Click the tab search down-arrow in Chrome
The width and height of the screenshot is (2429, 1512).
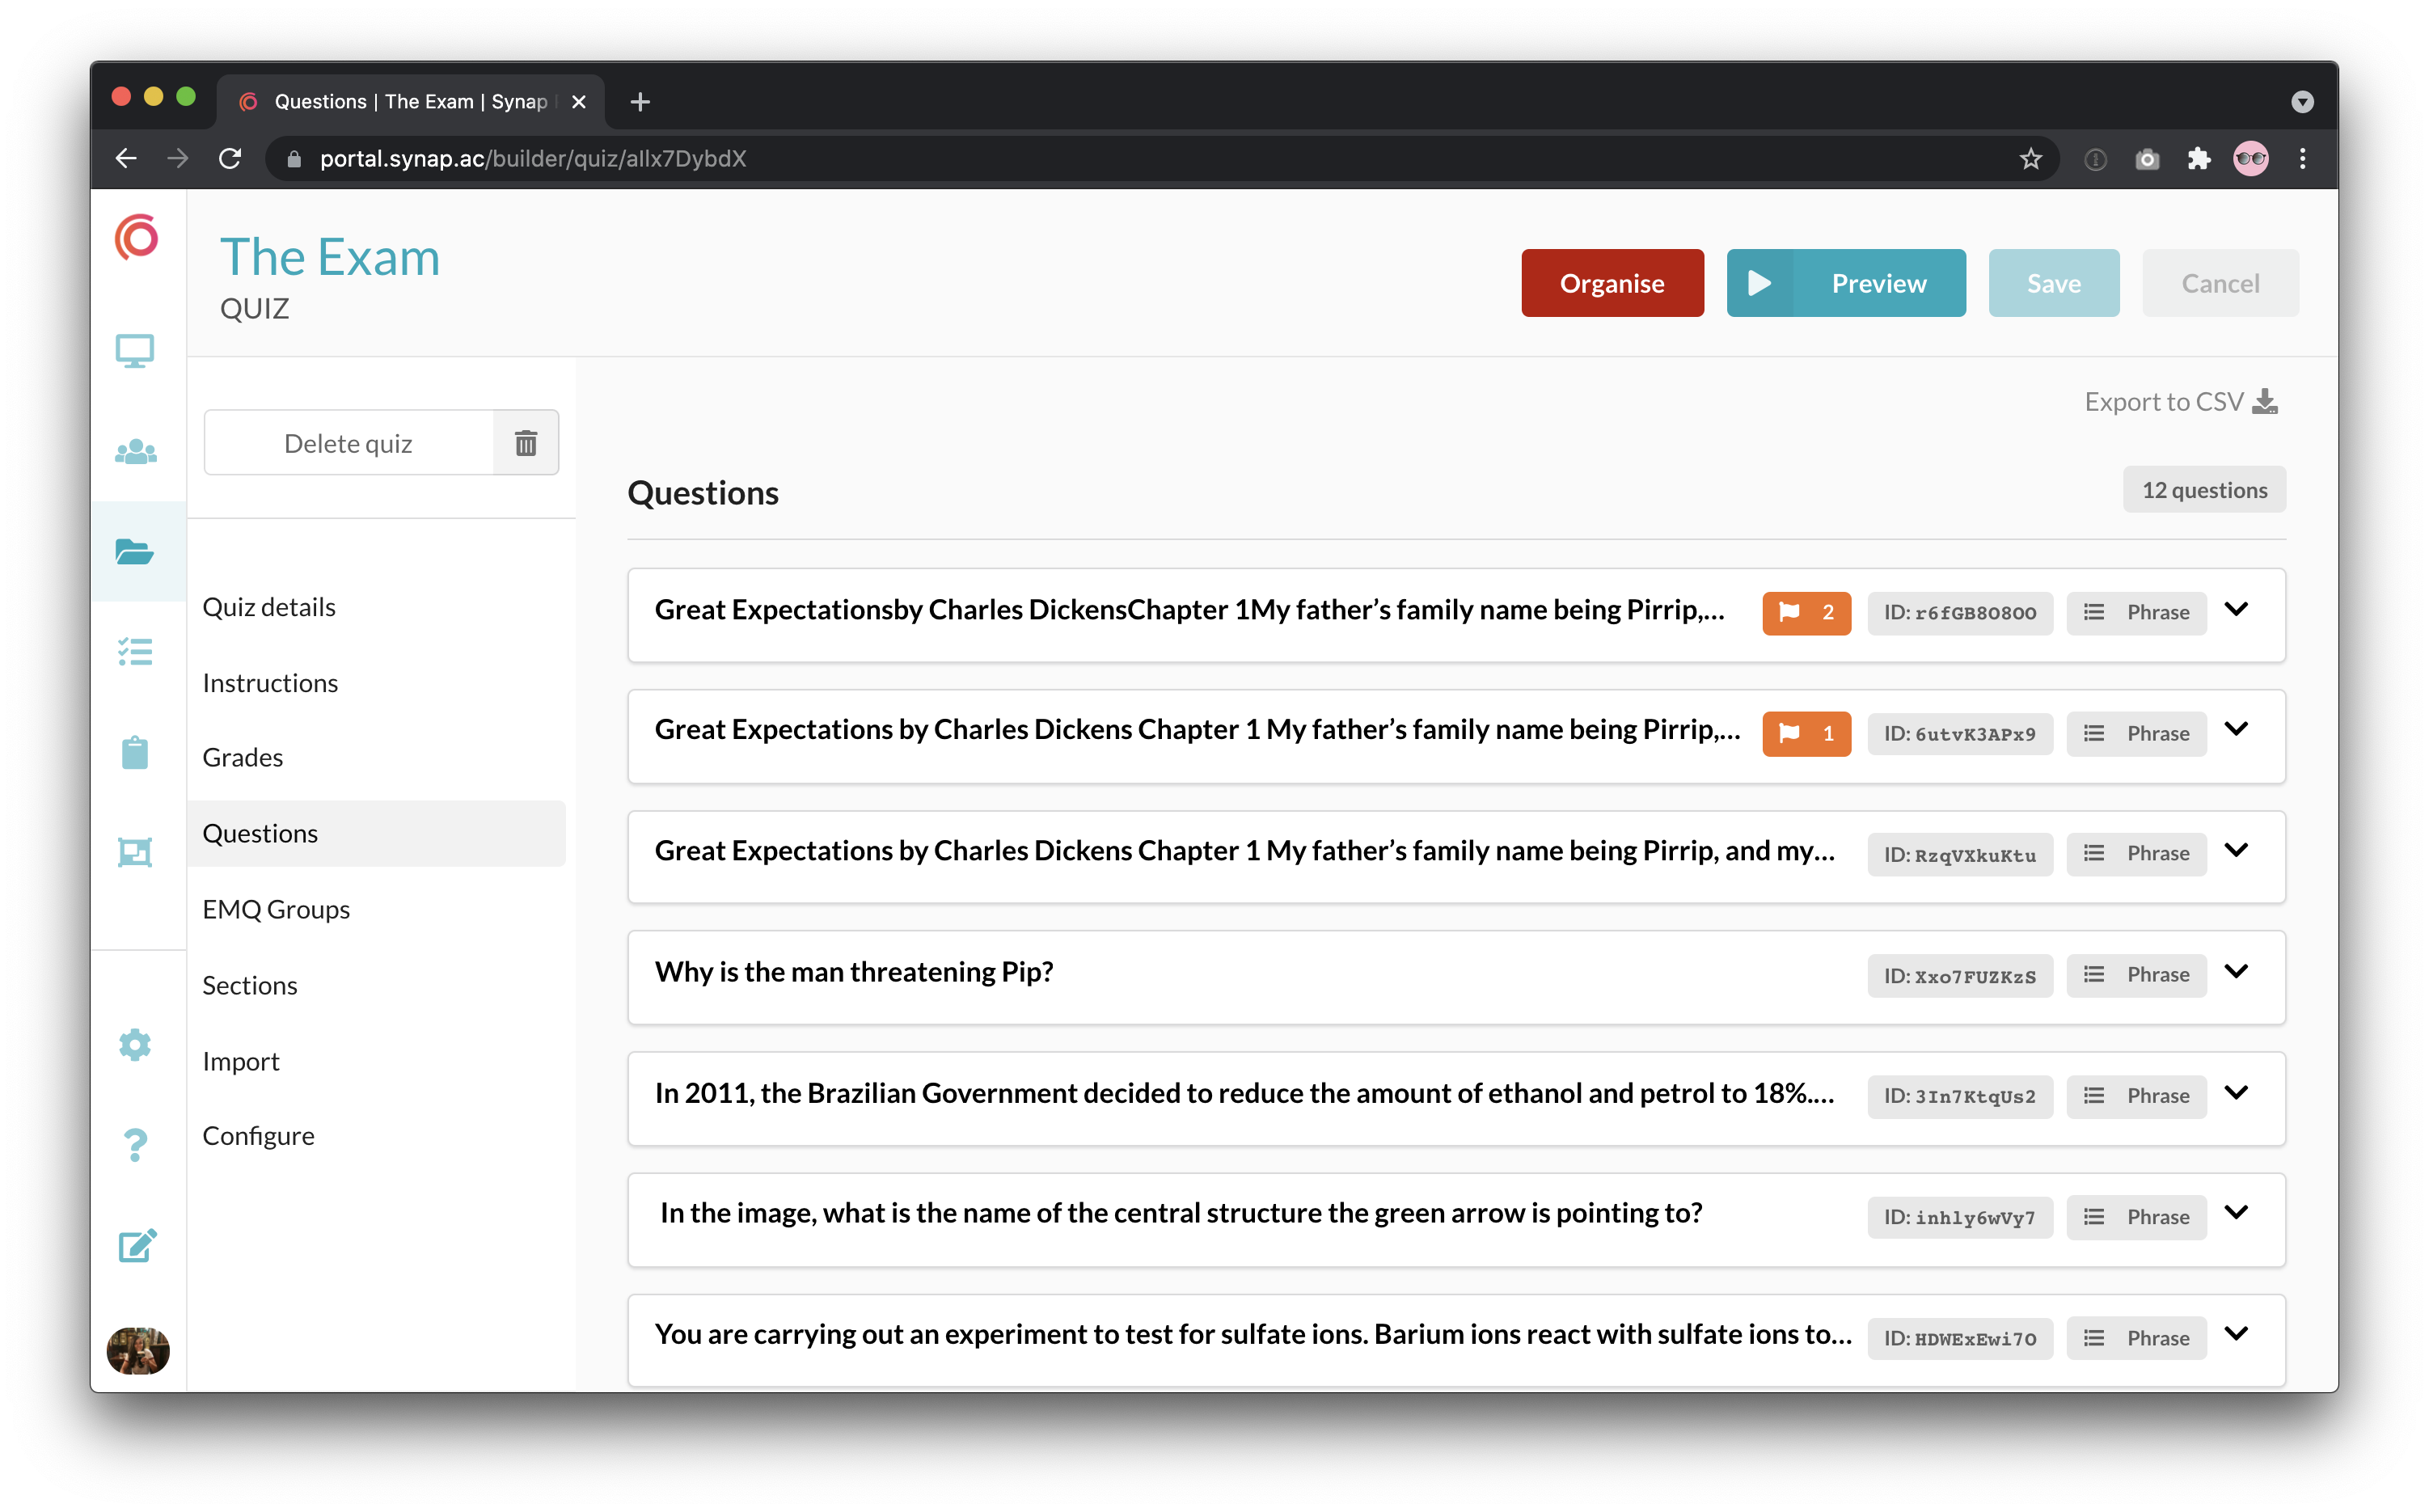pos(2302,102)
